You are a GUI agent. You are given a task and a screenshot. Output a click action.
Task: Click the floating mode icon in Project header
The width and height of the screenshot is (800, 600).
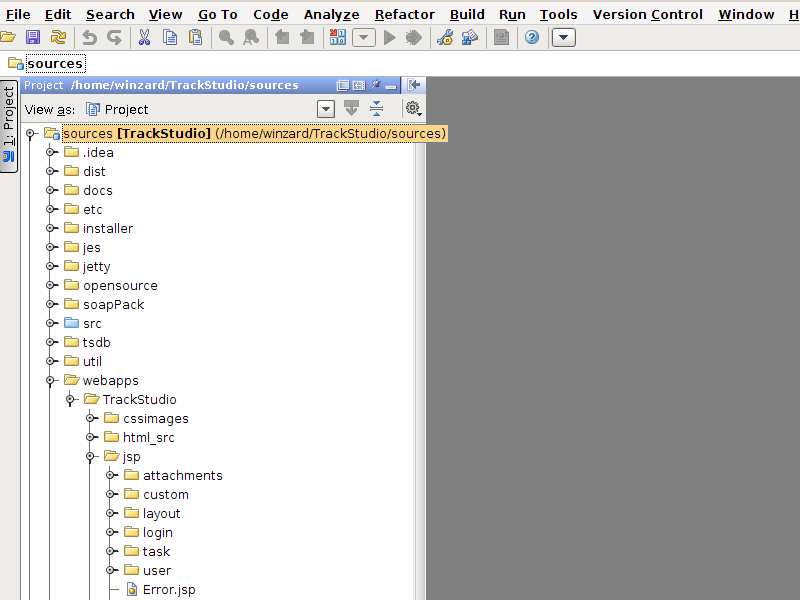click(x=343, y=85)
